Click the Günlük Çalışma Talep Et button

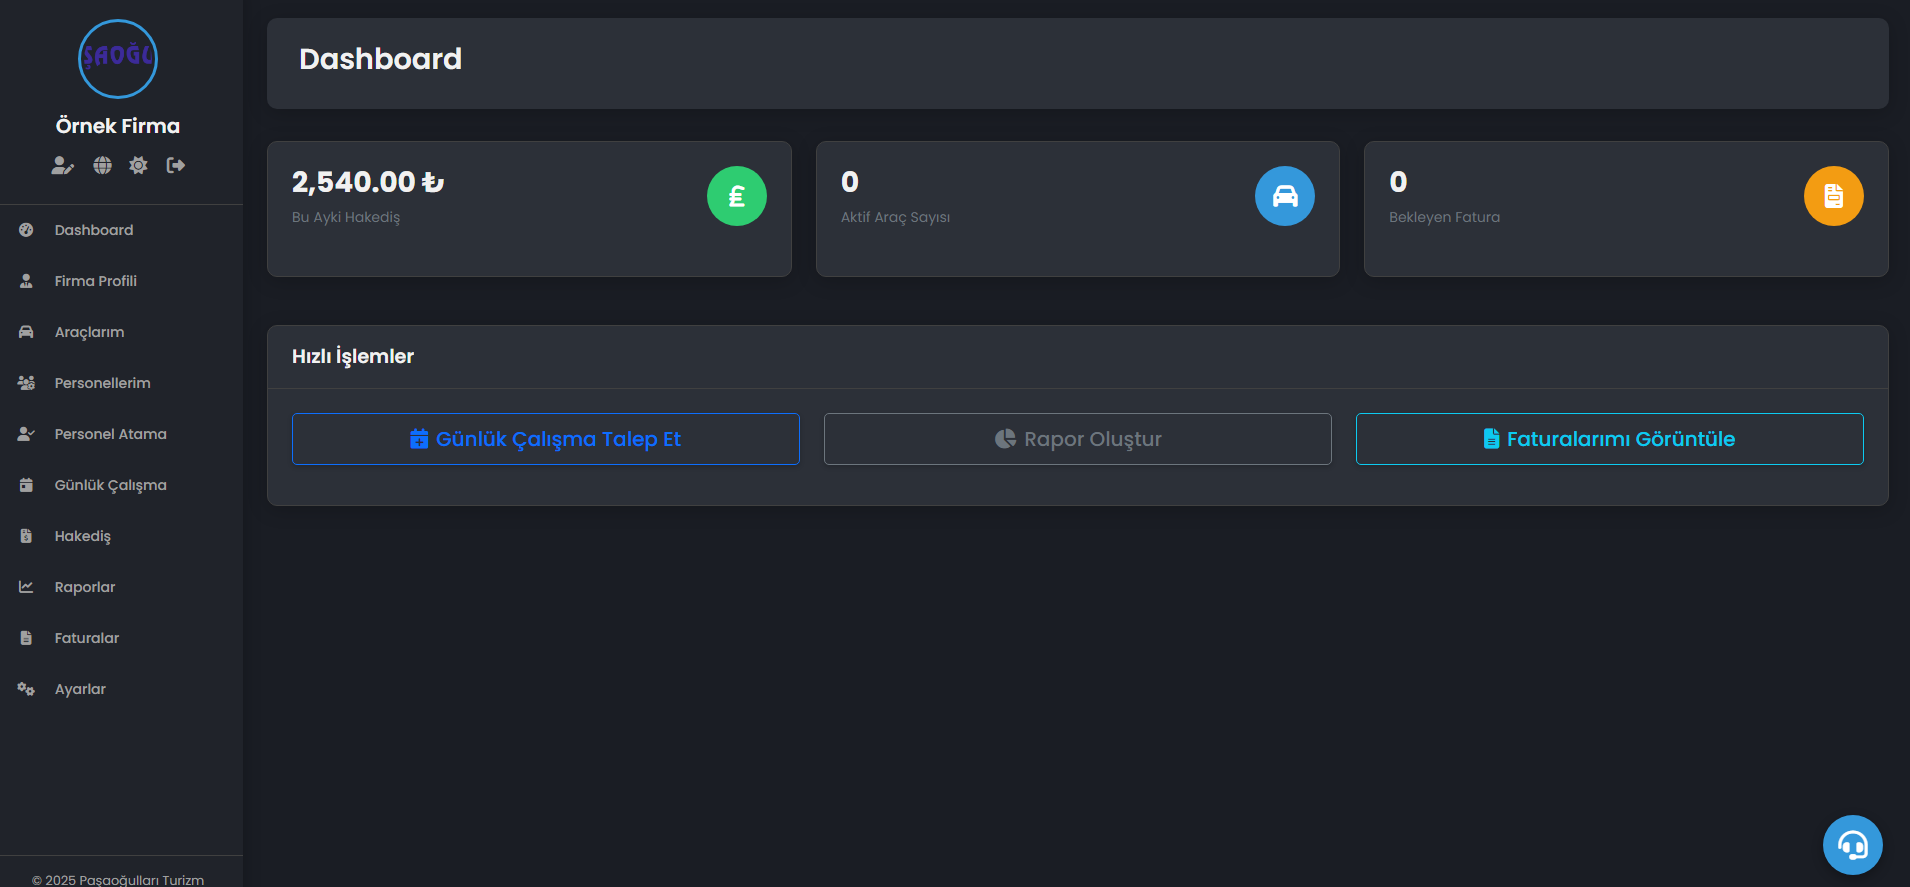coord(546,439)
